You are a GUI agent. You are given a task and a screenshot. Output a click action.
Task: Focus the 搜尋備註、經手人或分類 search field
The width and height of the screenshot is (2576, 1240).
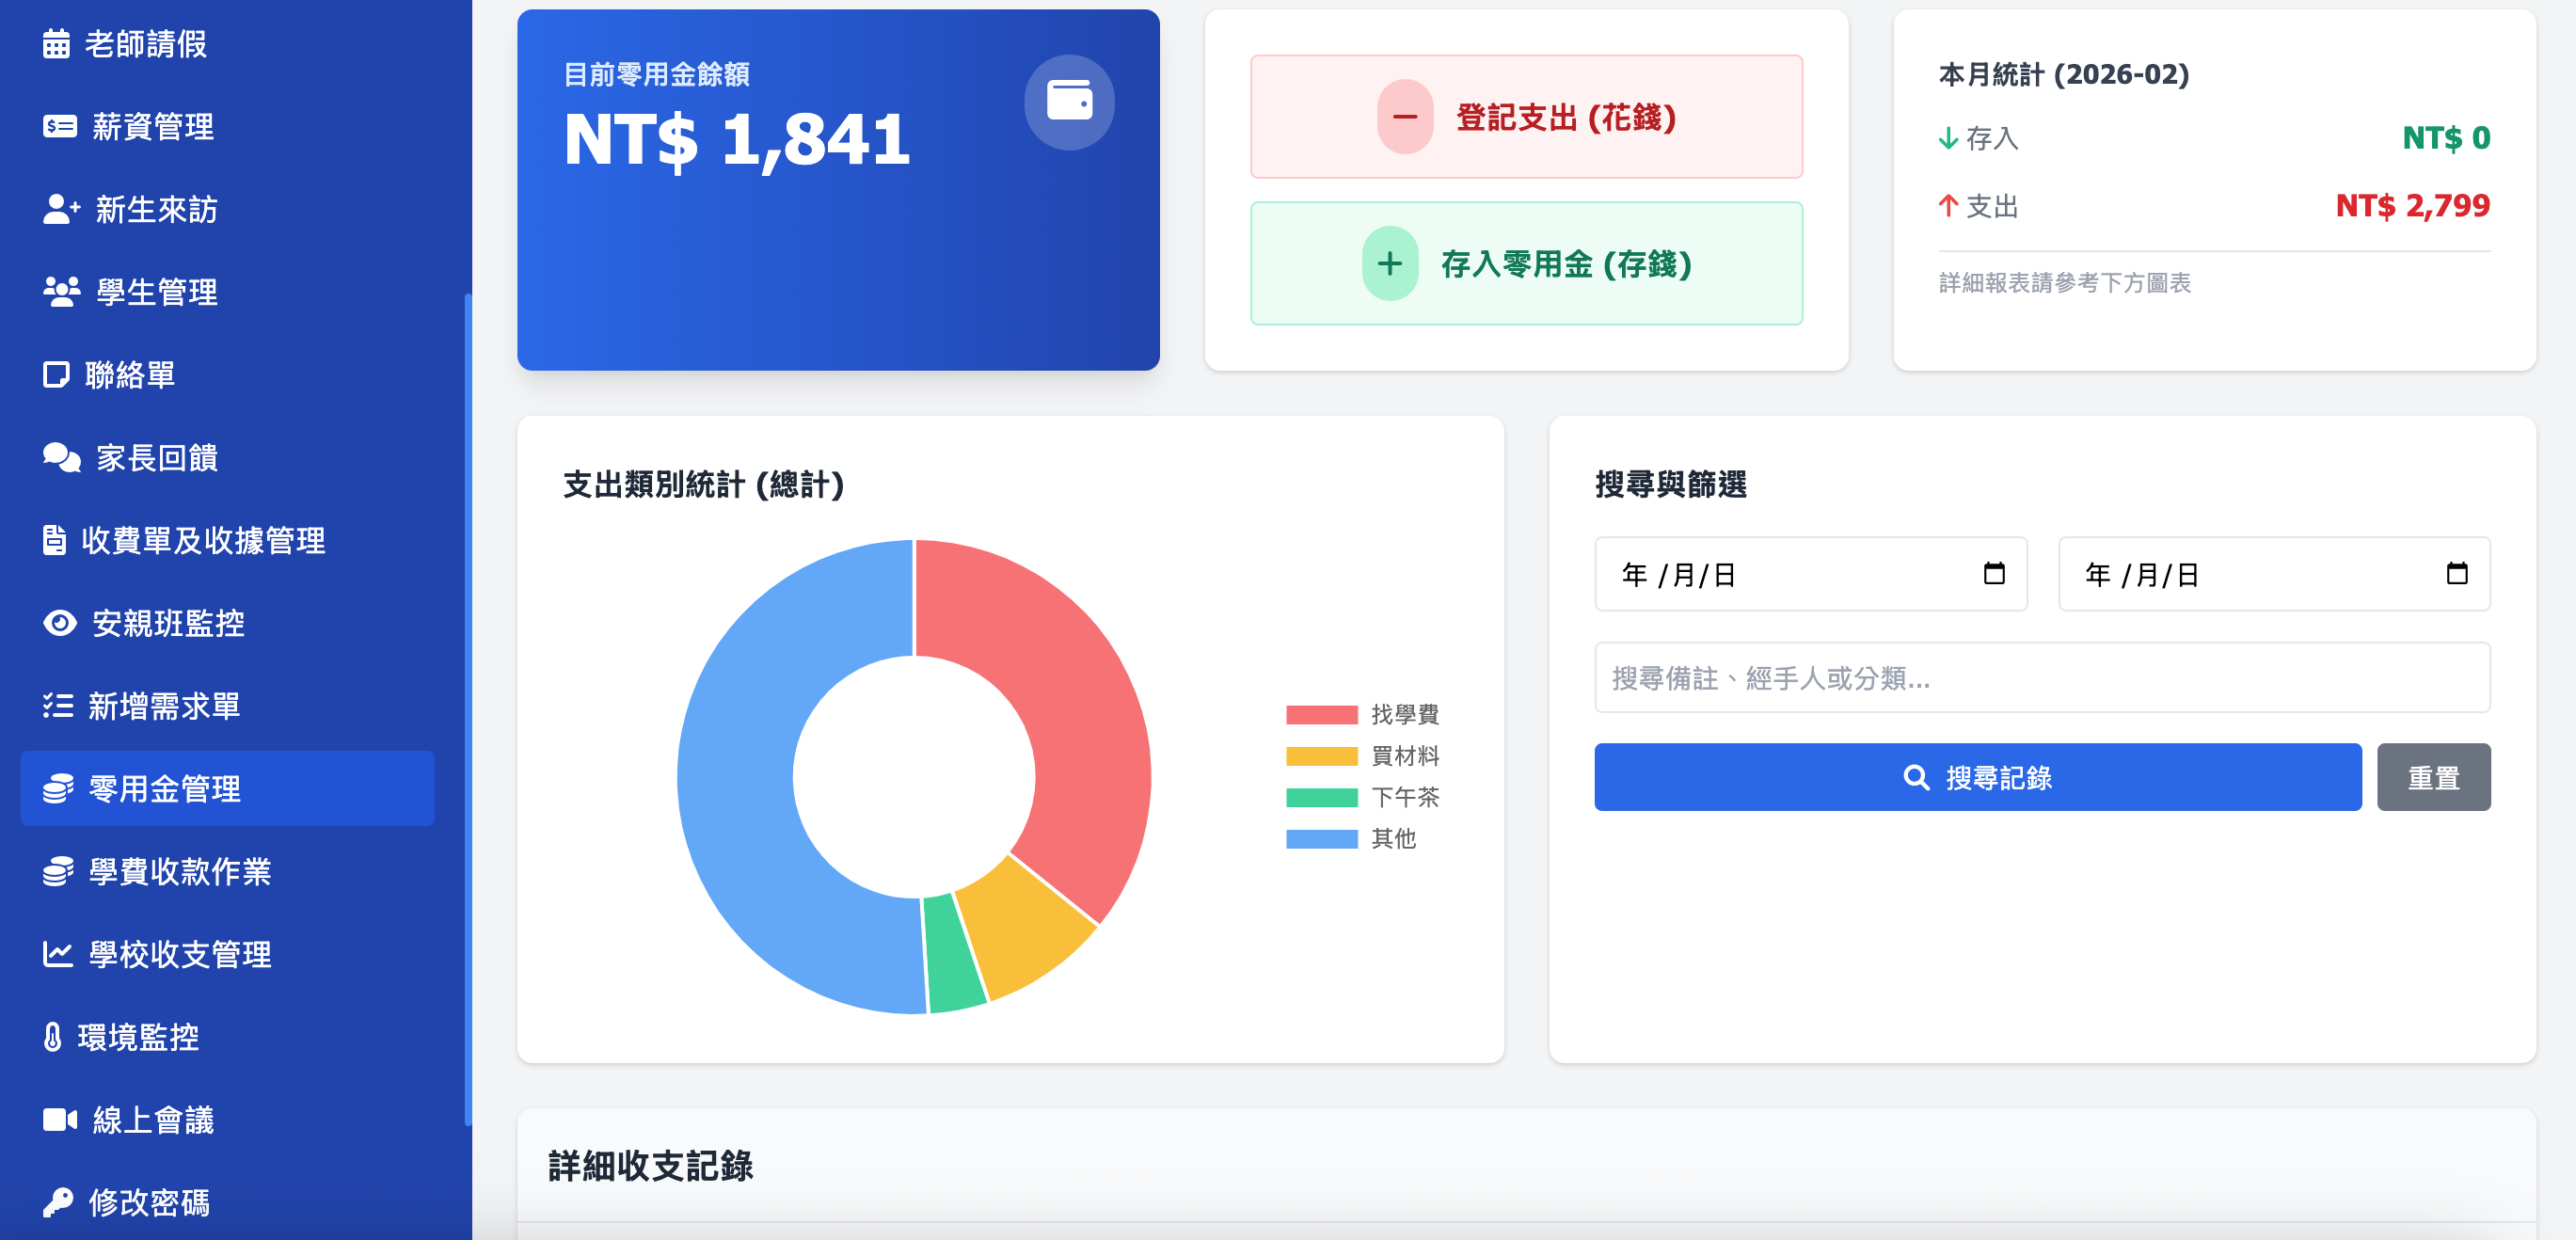[2042, 678]
